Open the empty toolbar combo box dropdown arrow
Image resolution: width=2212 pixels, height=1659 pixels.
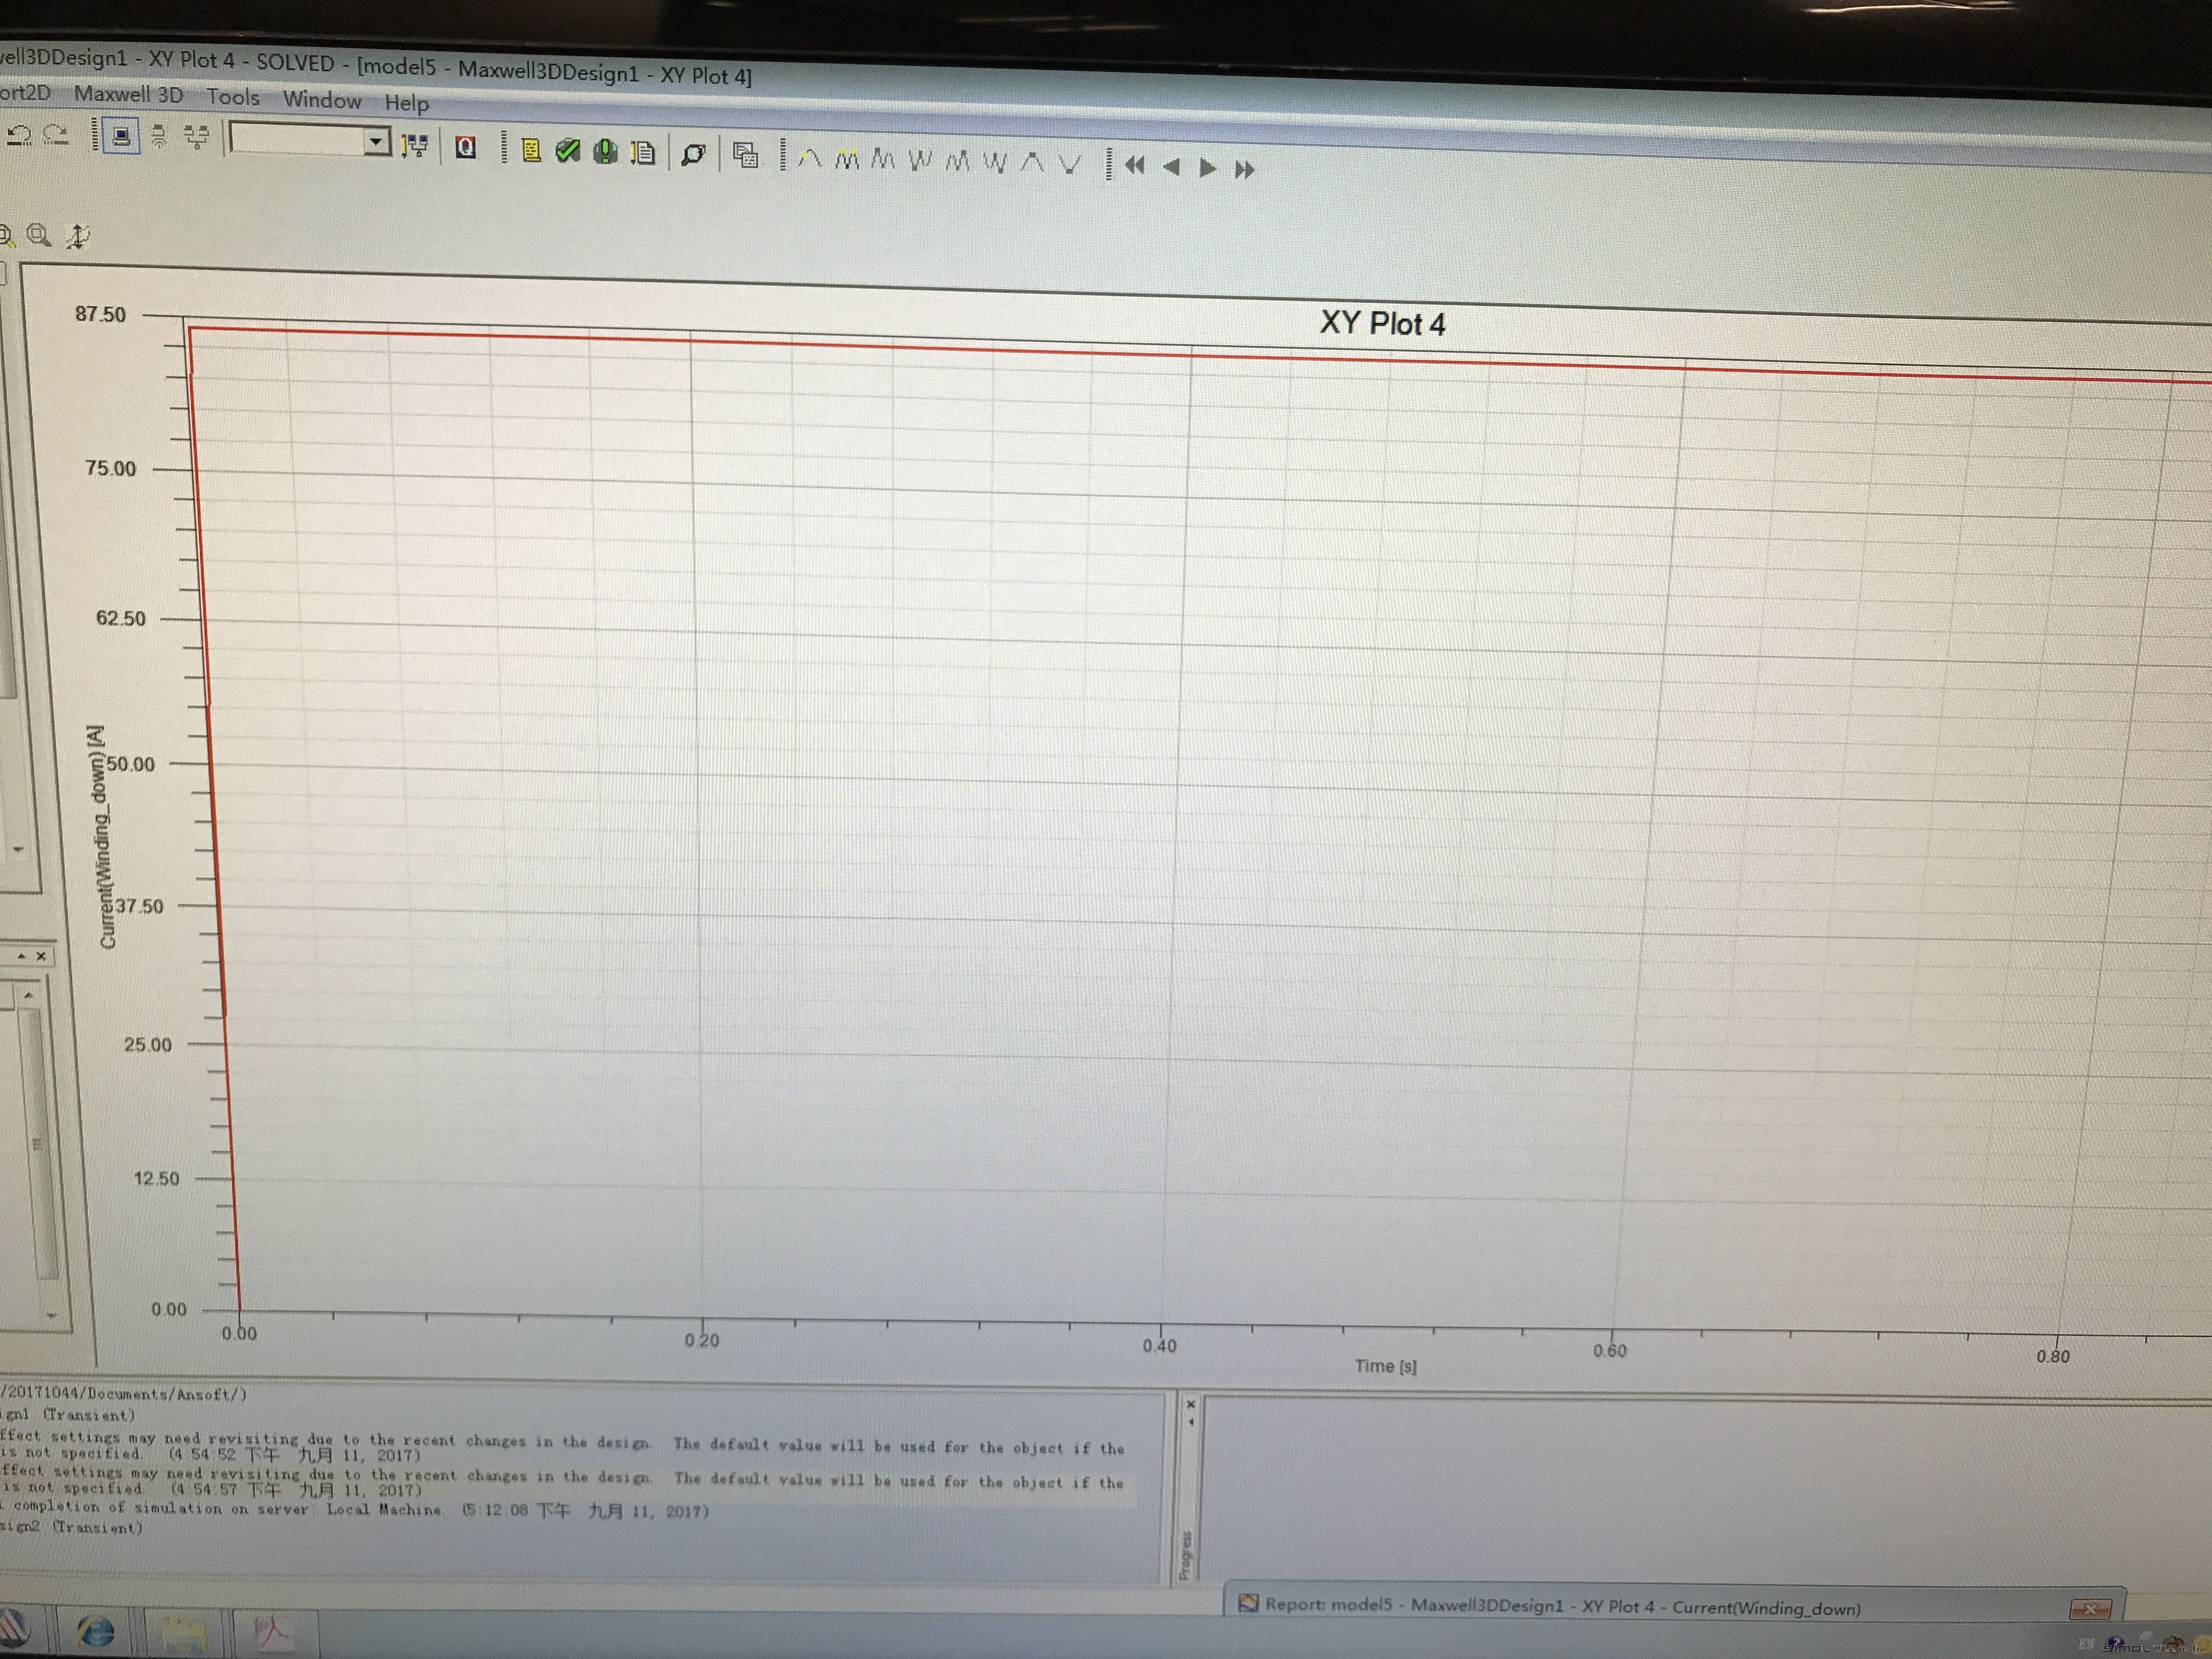[376, 142]
